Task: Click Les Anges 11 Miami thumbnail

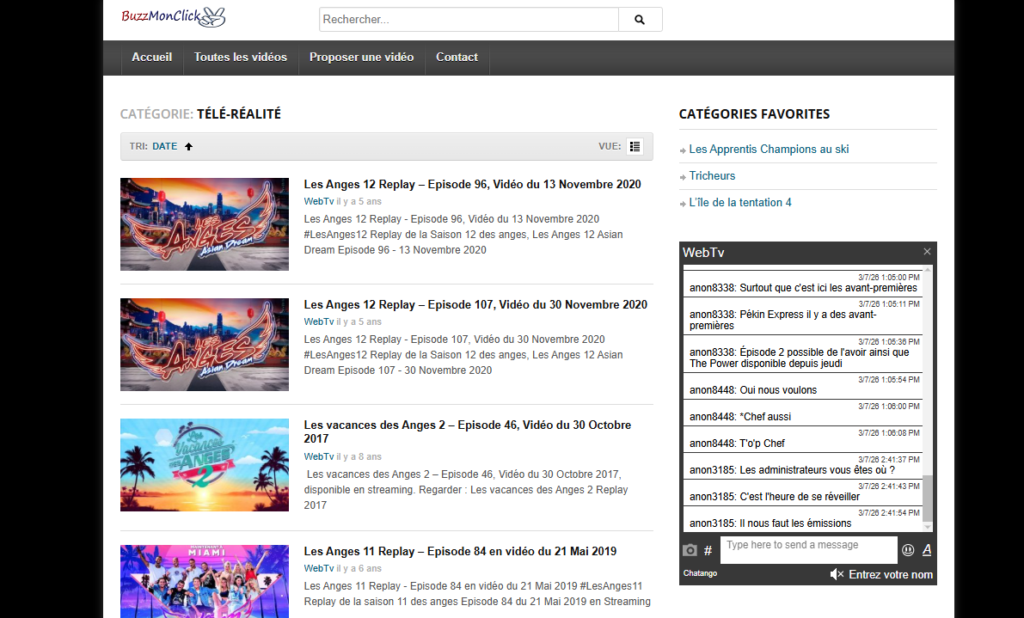Action: pos(204,581)
